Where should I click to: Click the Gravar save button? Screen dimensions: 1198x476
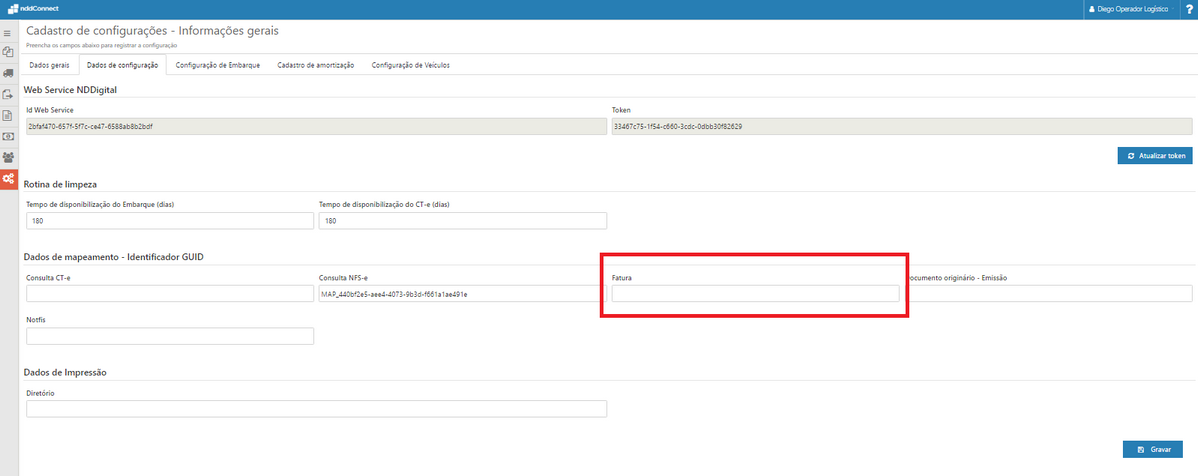1153,449
